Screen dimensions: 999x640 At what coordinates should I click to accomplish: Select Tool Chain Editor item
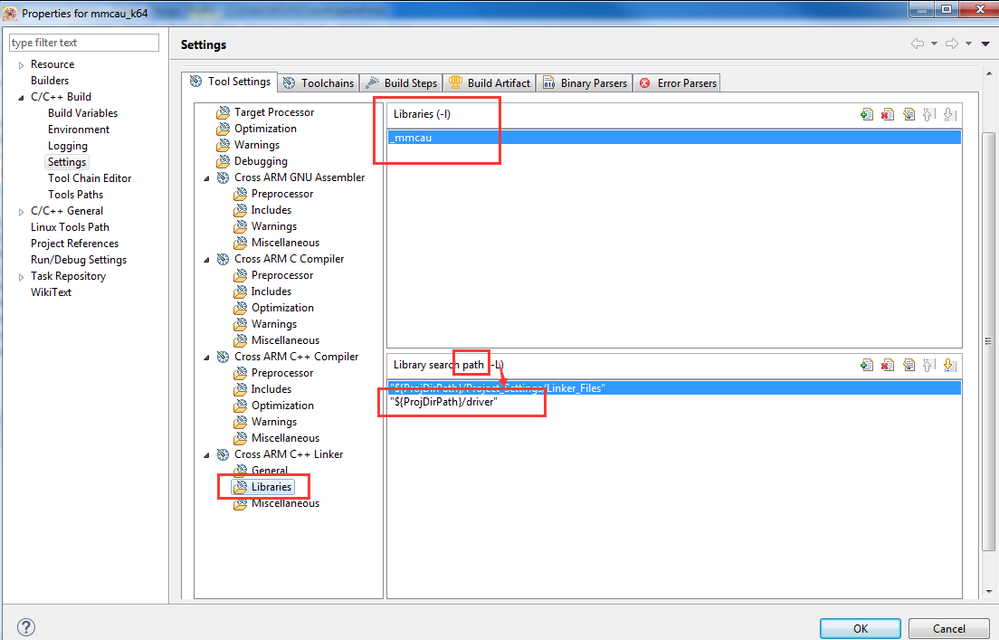point(89,178)
